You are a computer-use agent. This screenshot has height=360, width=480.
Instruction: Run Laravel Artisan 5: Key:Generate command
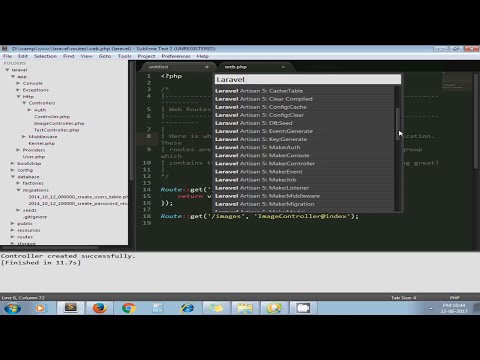(x=303, y=139)
